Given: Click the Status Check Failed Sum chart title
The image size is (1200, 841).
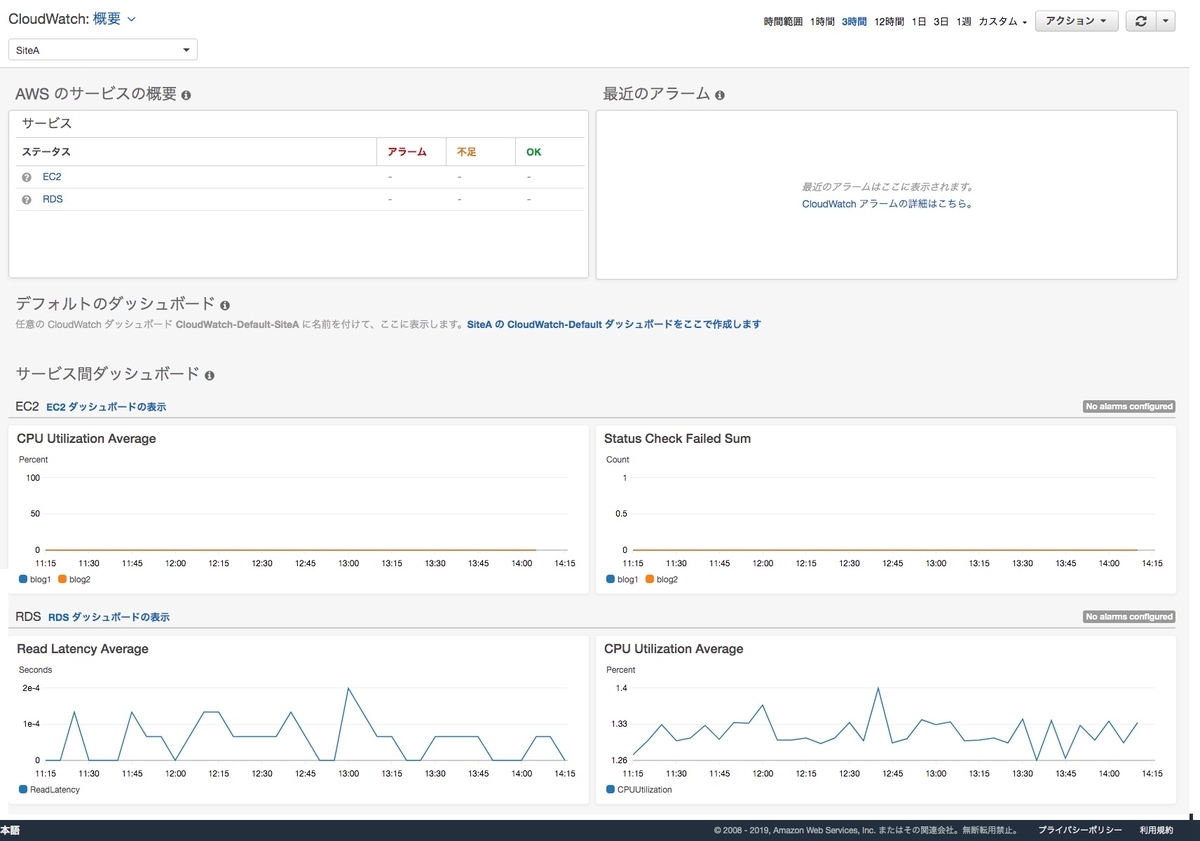Looking at the screenshot, I should coord(677,439).
